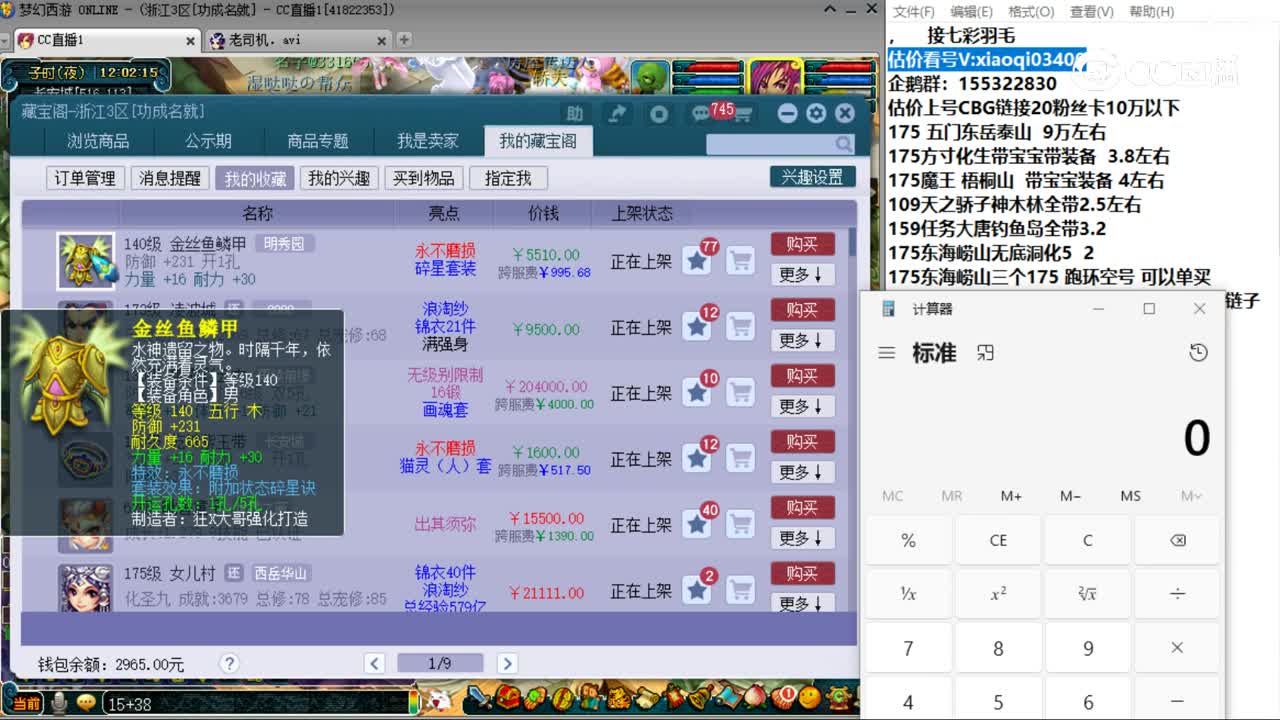Open the Calculator navigation hamburger icon

pos(885,353)
